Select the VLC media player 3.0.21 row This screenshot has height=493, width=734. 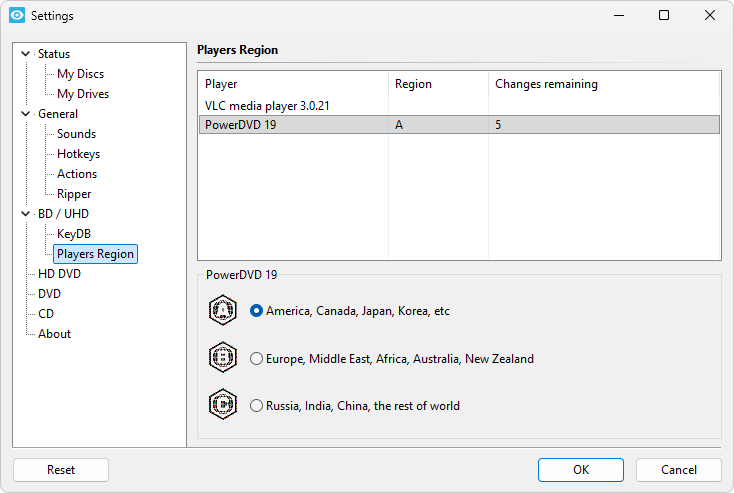pyautogui.click(x=459, y=106)
